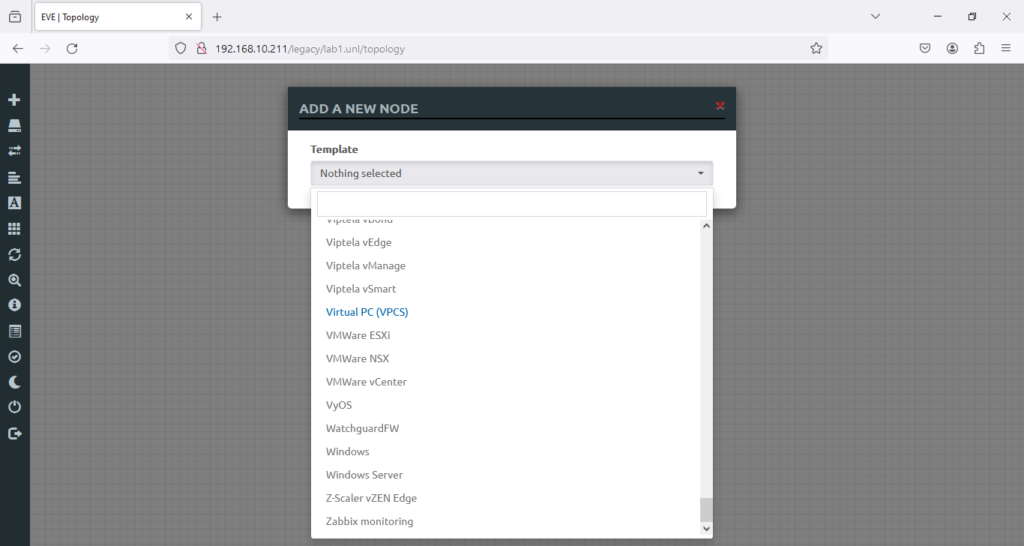Click the template search input field

[511, 204]
